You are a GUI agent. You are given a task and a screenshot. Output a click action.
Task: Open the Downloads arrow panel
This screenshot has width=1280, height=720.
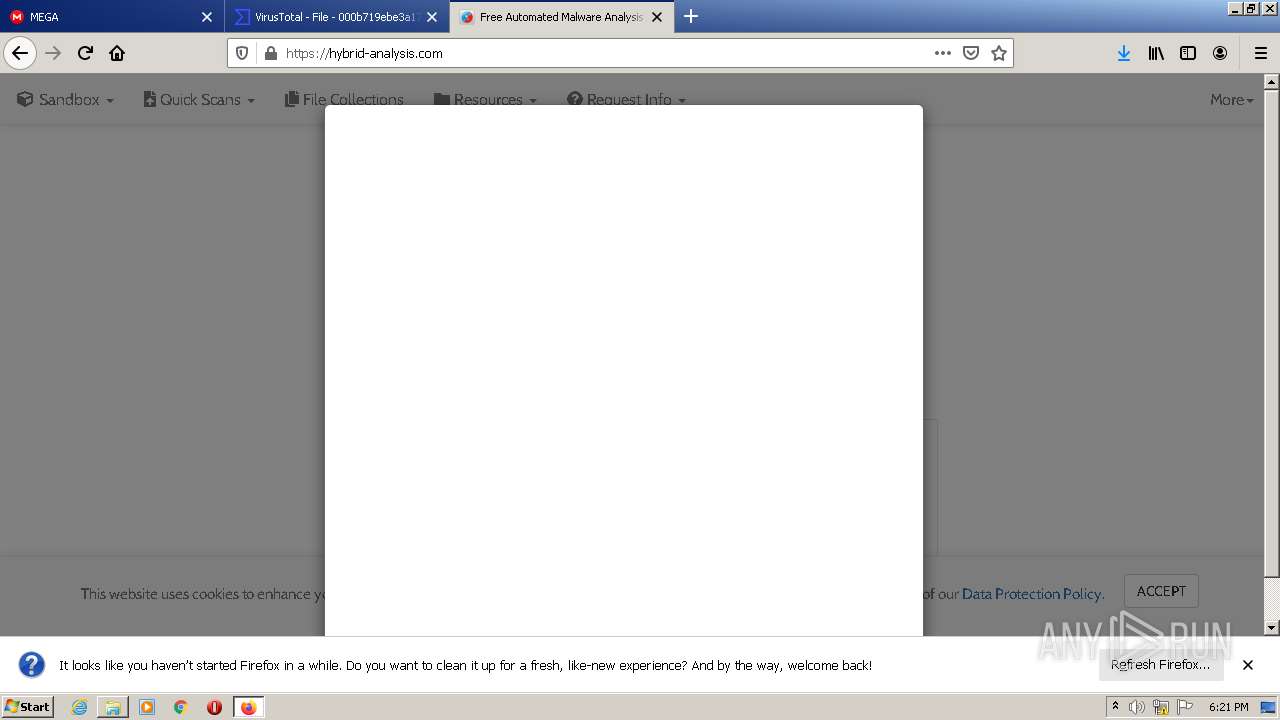coord(1124,53)
